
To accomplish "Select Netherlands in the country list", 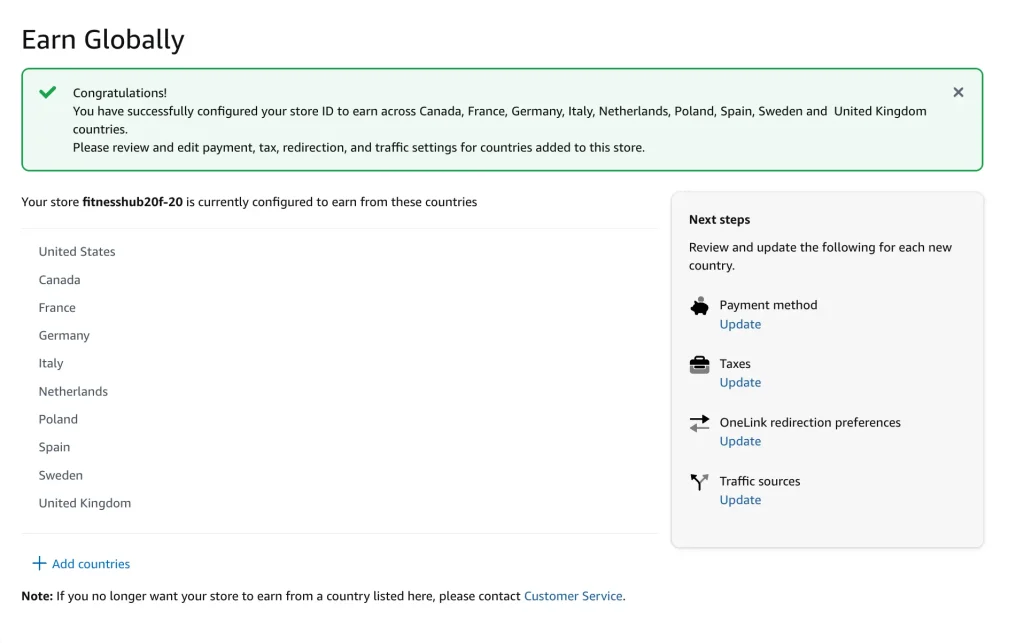I will click(x=73, y=392).
